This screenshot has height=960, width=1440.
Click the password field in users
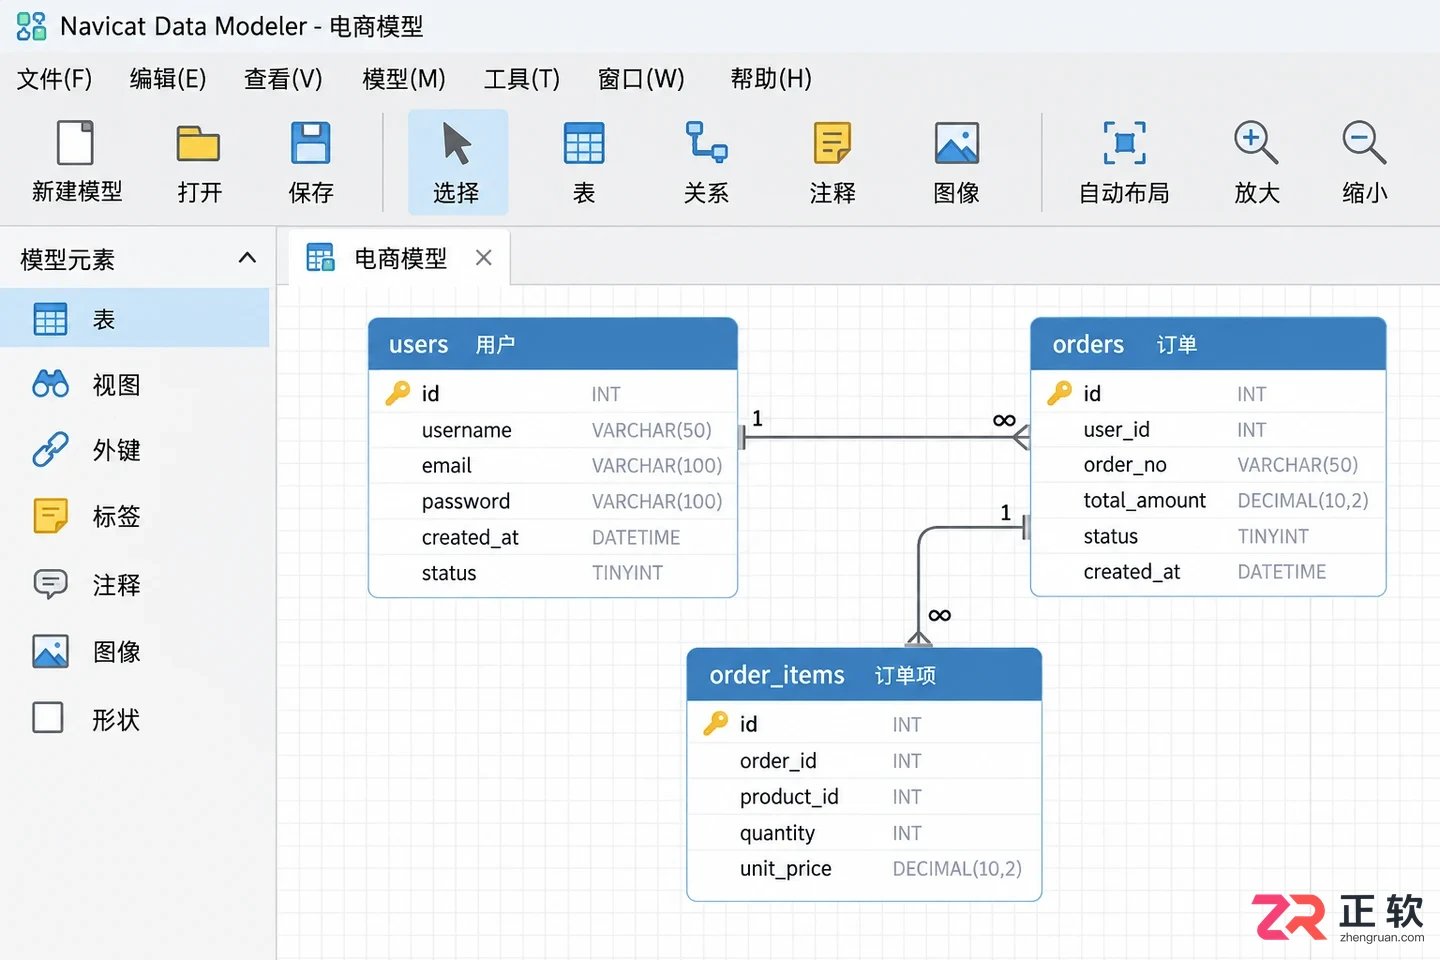coord(553,502)
